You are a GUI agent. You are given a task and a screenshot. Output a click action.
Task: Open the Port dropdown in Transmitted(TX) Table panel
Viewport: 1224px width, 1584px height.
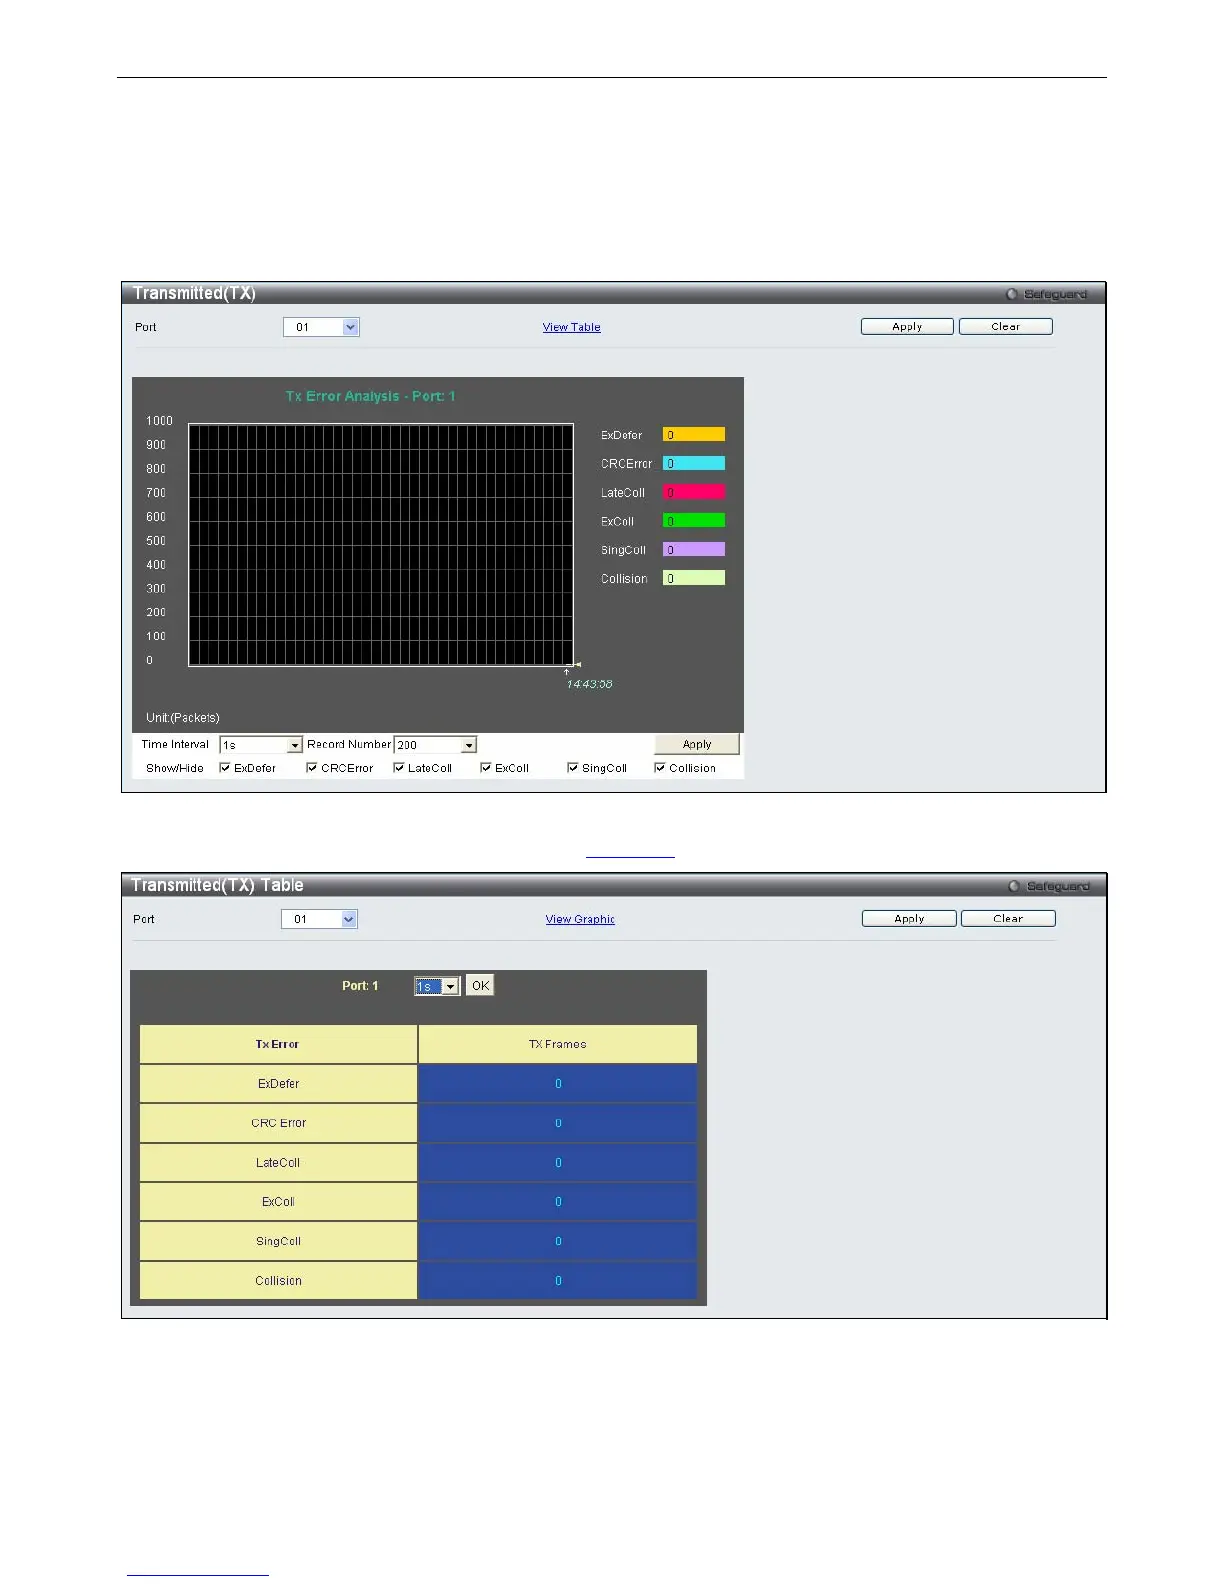click(x=319, y=919)
